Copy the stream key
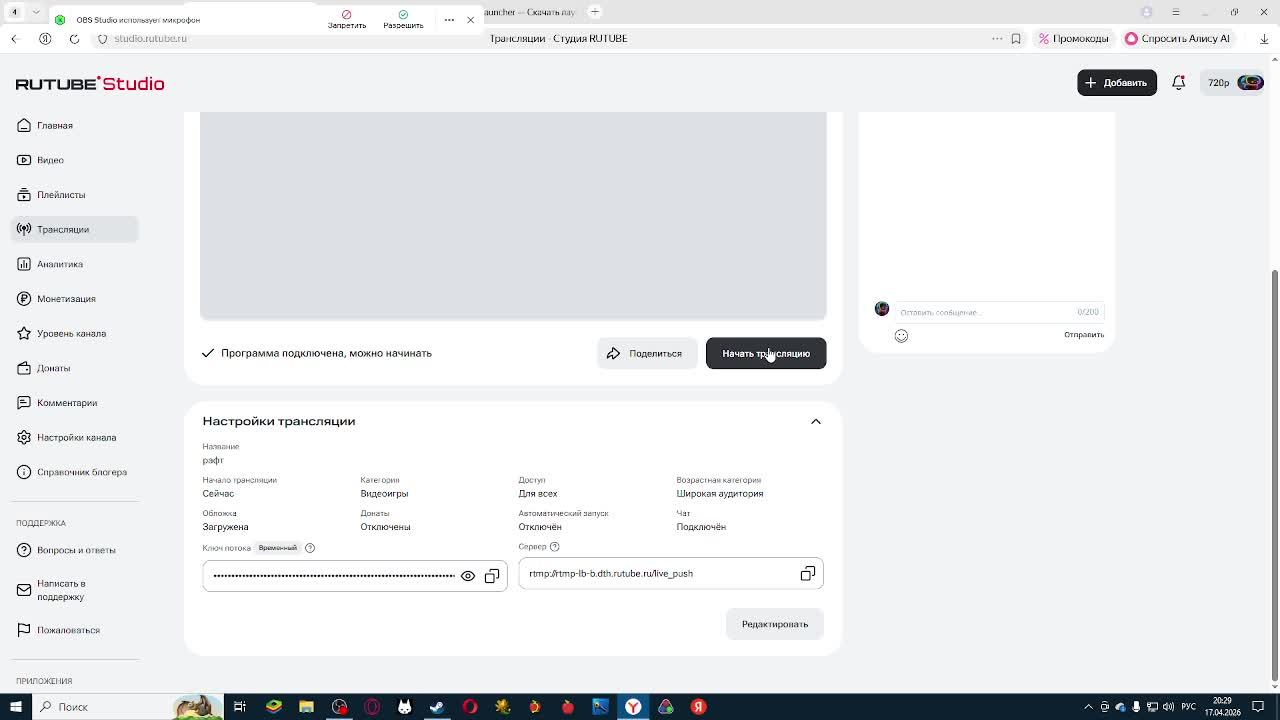The image size is (1280, 720). 492,576
